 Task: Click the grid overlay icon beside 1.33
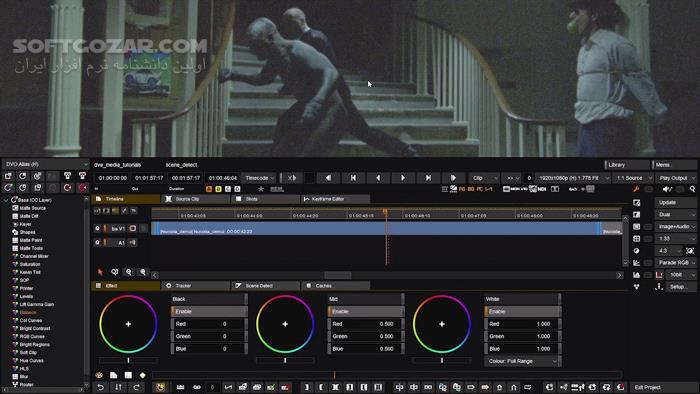click(x=636, y=239)
